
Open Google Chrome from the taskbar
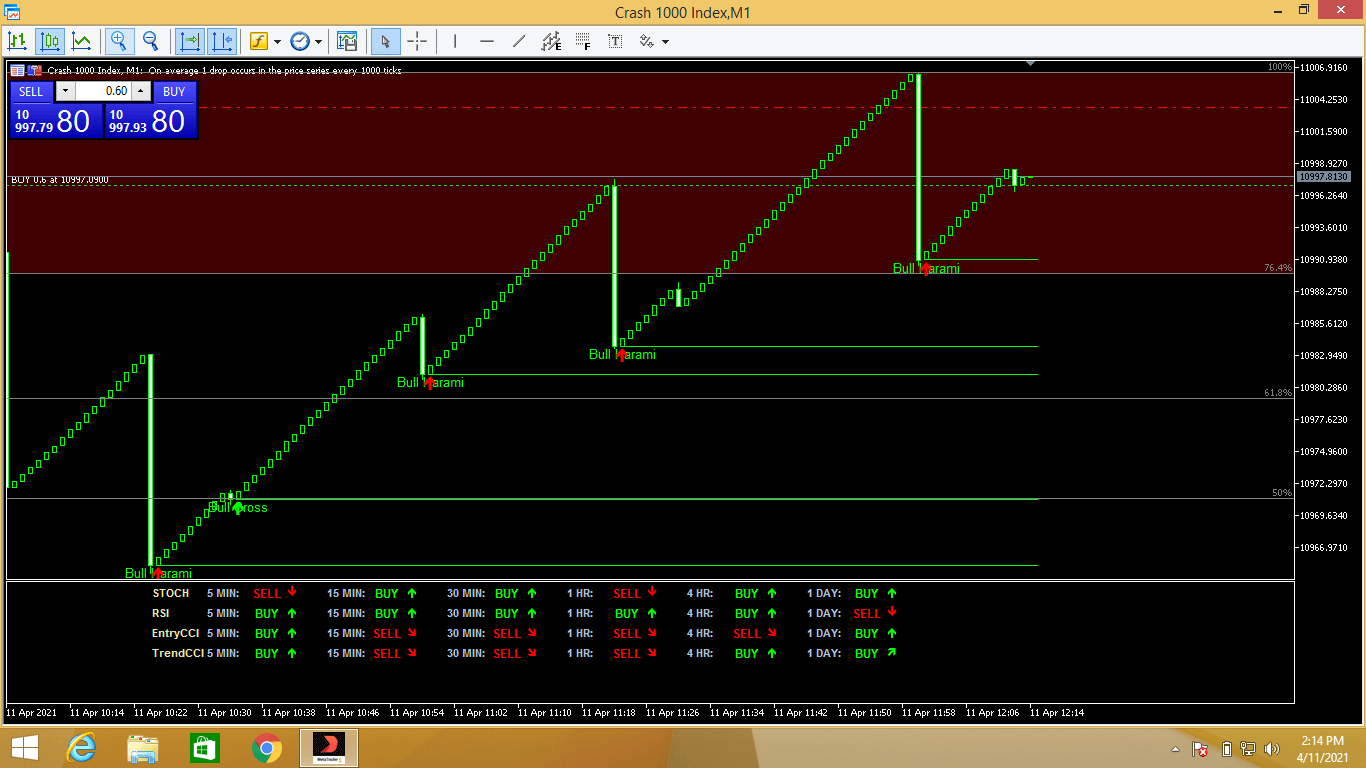(266, 748)
